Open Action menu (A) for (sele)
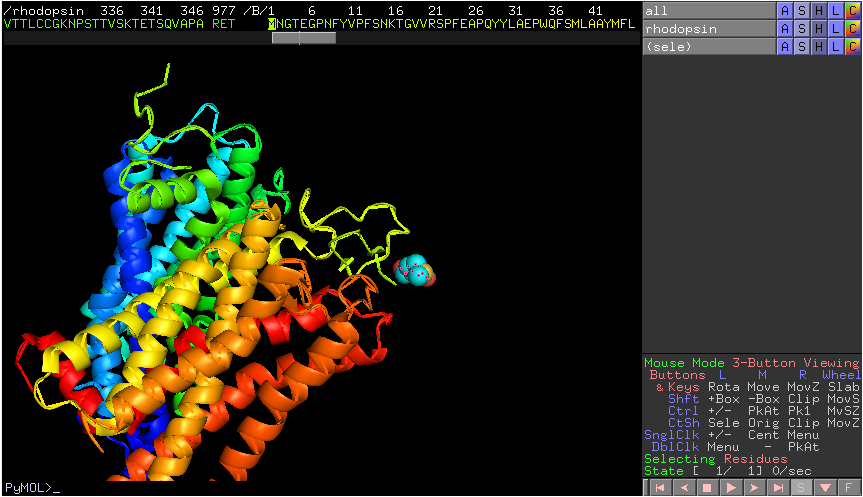This screenshot has height=497, width=863. 785,47
